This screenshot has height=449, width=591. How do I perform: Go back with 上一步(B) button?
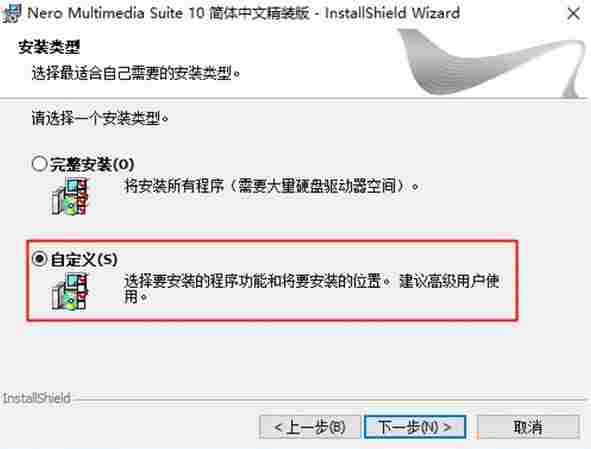310,427
